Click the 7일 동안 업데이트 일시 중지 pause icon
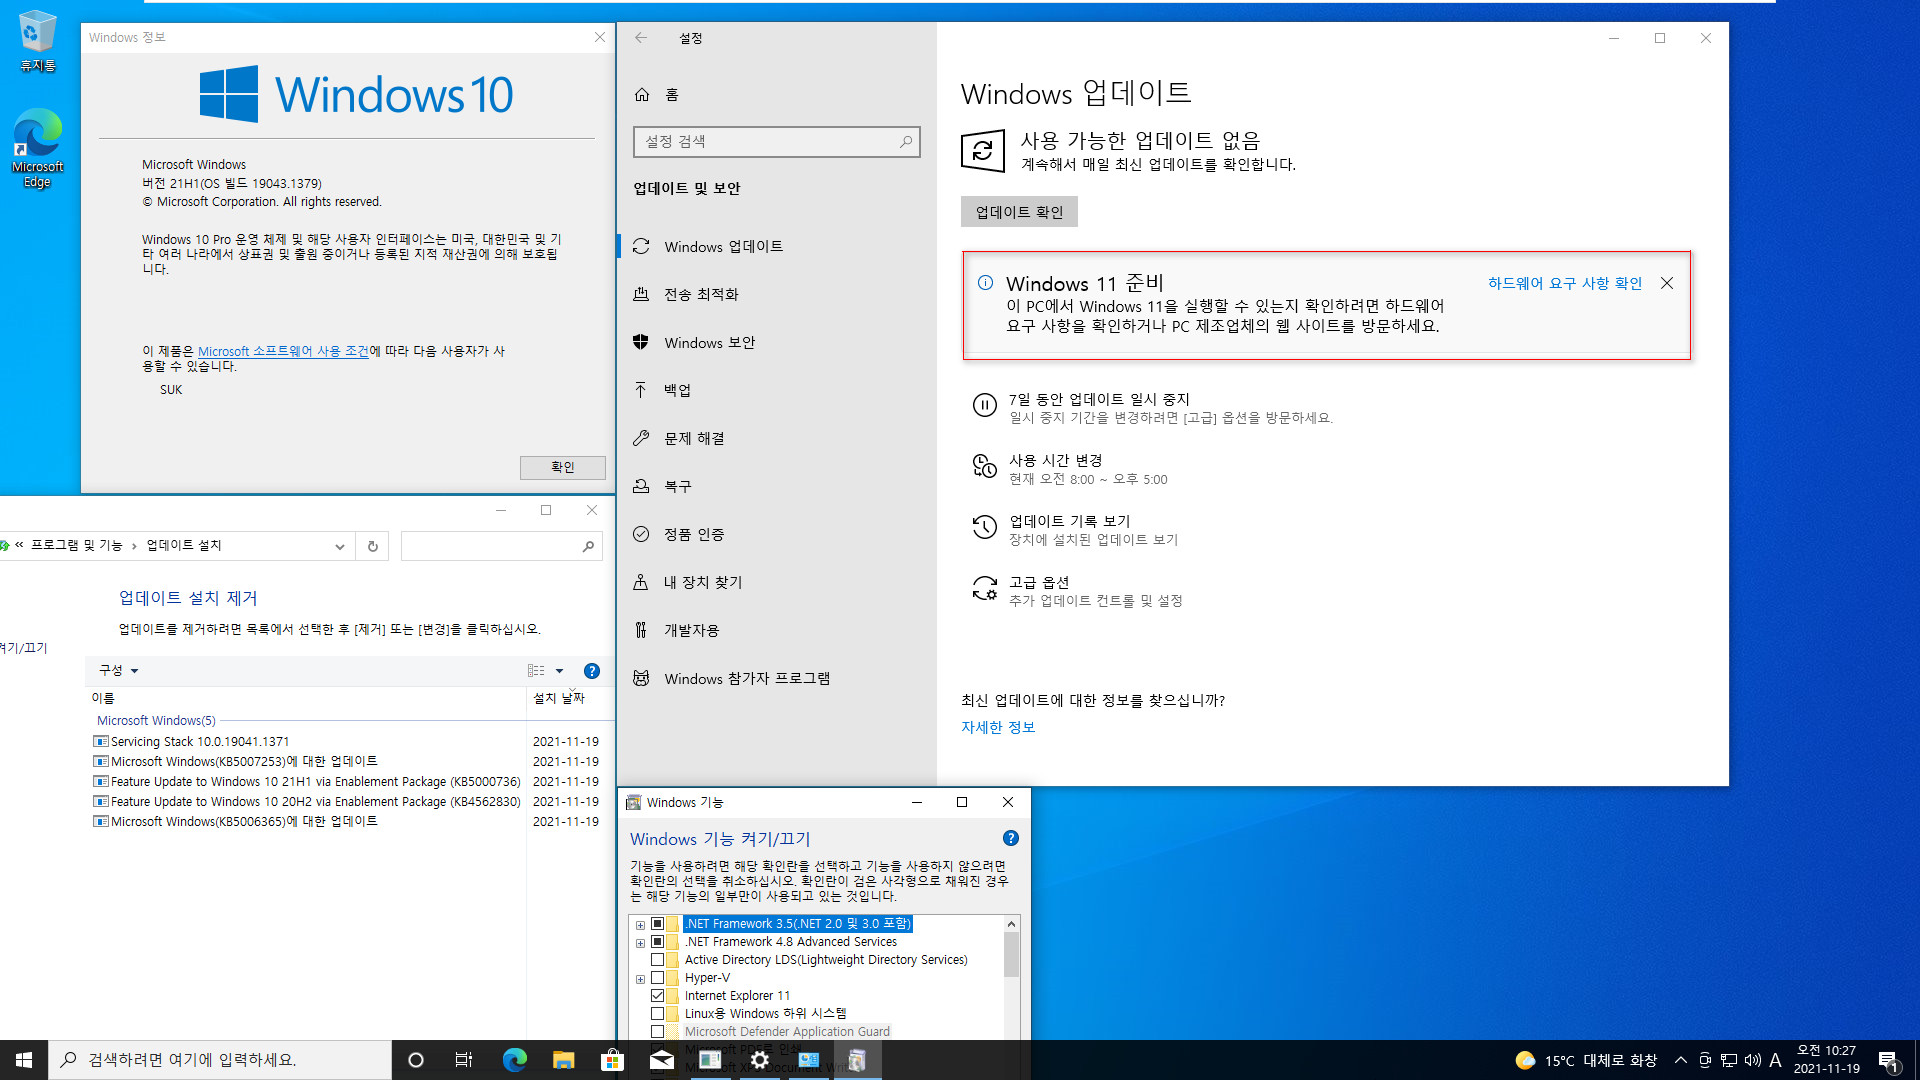The image size is (1920, 1080). (984, 405)
